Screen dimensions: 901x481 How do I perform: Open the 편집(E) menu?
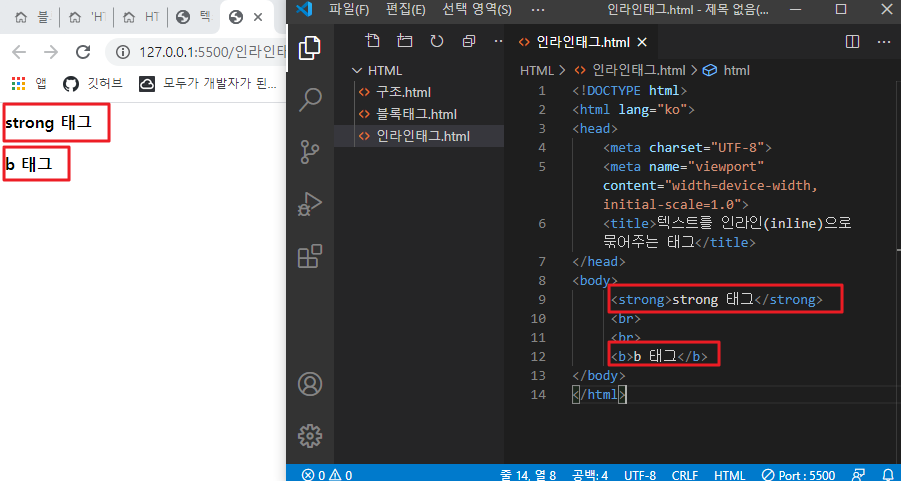[405, 9]
